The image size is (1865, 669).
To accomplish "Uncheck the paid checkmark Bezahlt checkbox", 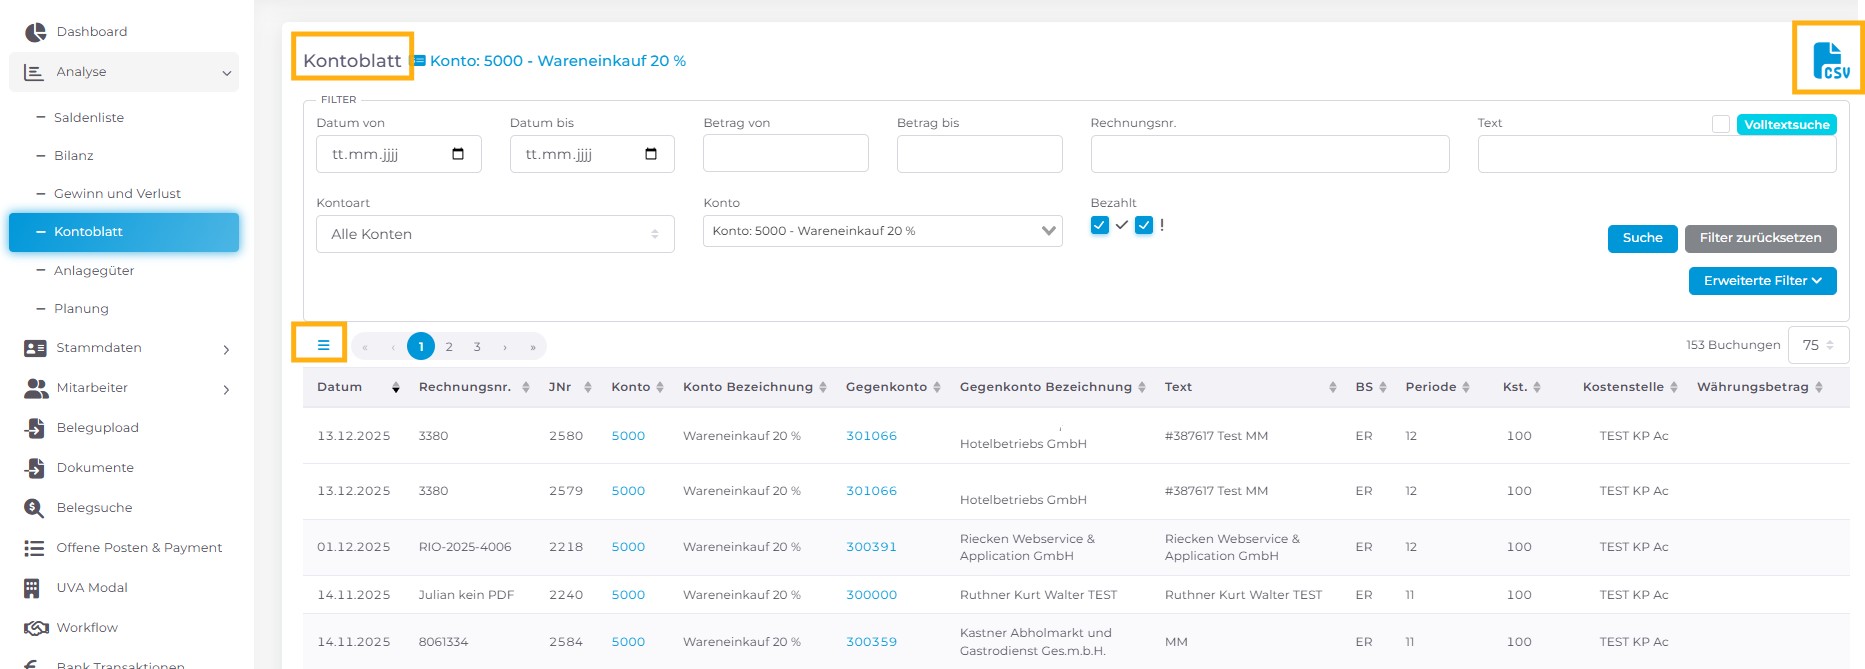I will click(x=1100, y=225).
